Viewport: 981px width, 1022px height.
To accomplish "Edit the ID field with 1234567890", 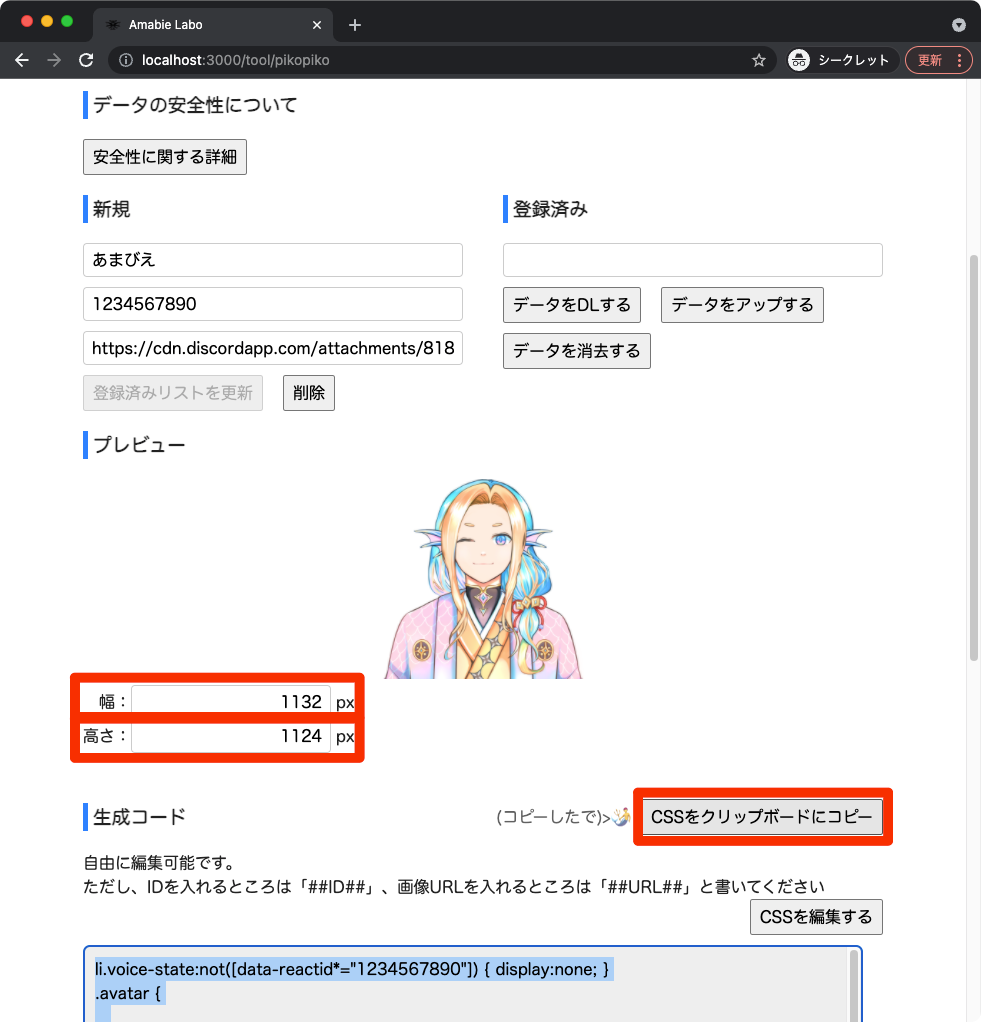I will pyautogui.click(x=272, y=304).
